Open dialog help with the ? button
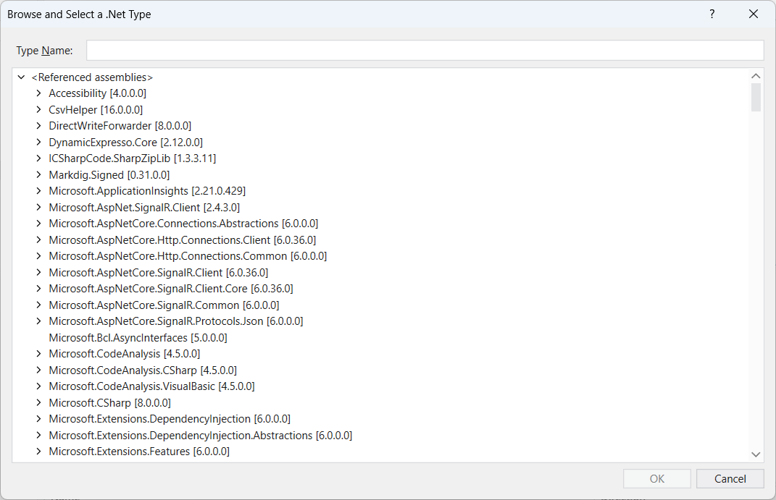 click(712, 14)
